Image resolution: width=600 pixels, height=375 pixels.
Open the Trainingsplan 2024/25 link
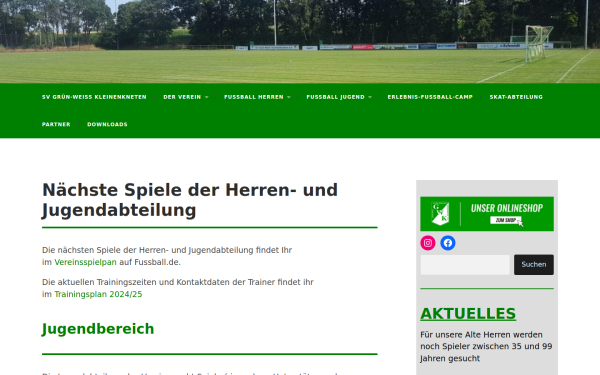point(98,294)
